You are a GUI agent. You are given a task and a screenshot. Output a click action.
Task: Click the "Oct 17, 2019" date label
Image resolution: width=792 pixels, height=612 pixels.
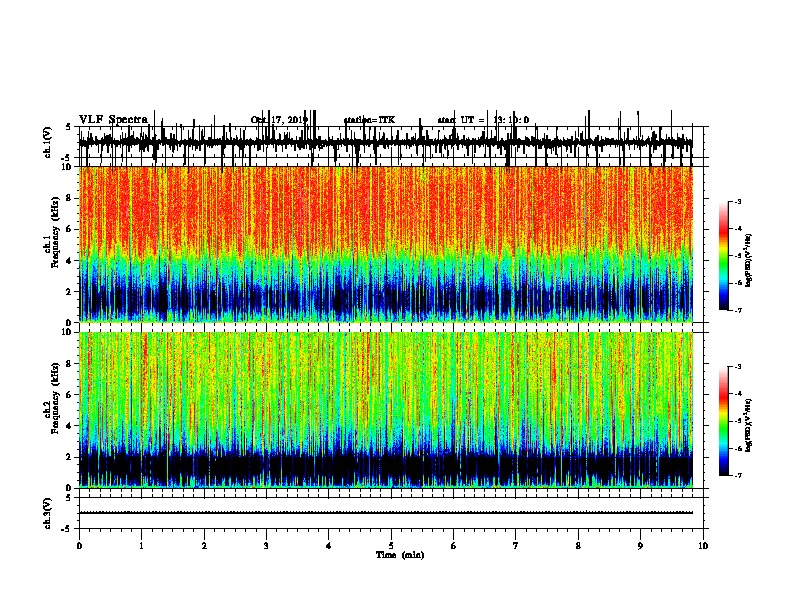pos(279,120)
